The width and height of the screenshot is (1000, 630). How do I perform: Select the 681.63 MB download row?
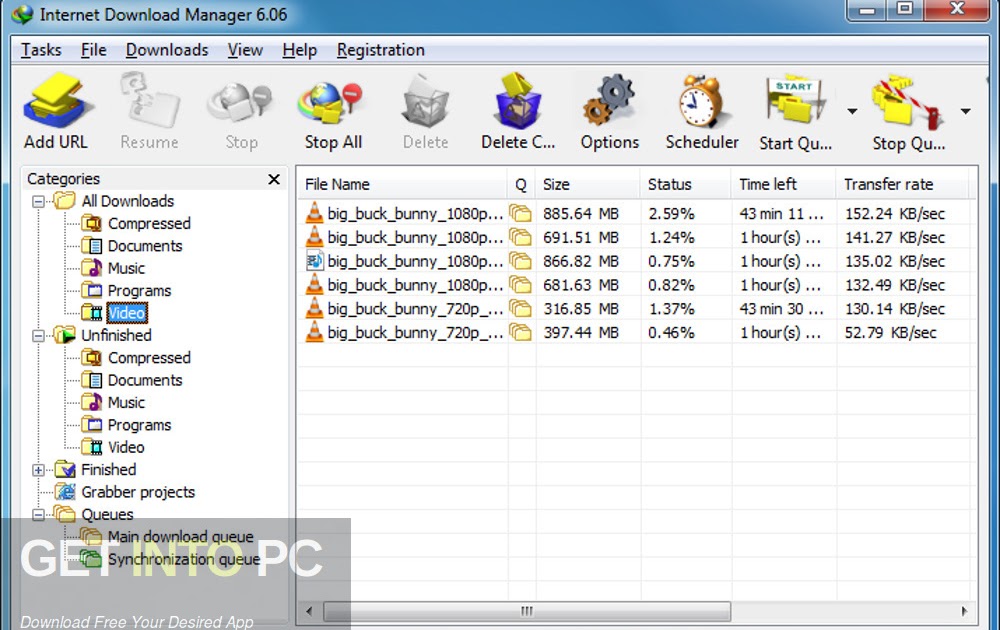click(636, 285)
